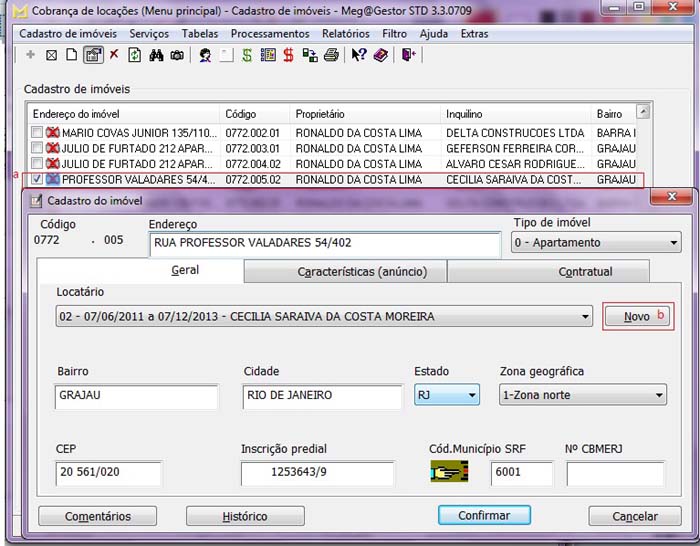Open the Tipo de imóvel dropdown
Image resolution: width=700 pixels, height=546 pixels.
[x=595, y=243]
